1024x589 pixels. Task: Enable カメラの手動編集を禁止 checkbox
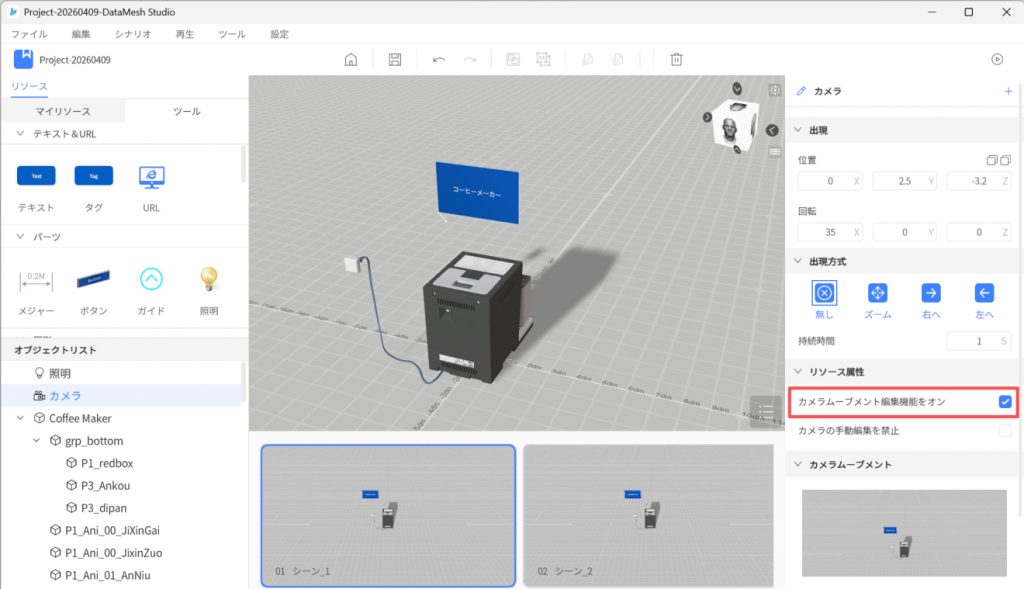pos(1005,431)
